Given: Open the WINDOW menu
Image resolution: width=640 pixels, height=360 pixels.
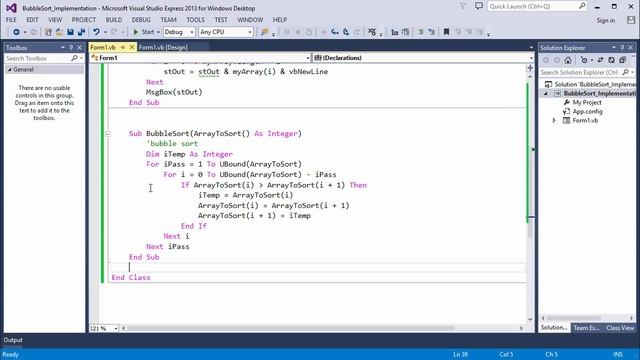Looking at the screenshot, I should [250, 20].
